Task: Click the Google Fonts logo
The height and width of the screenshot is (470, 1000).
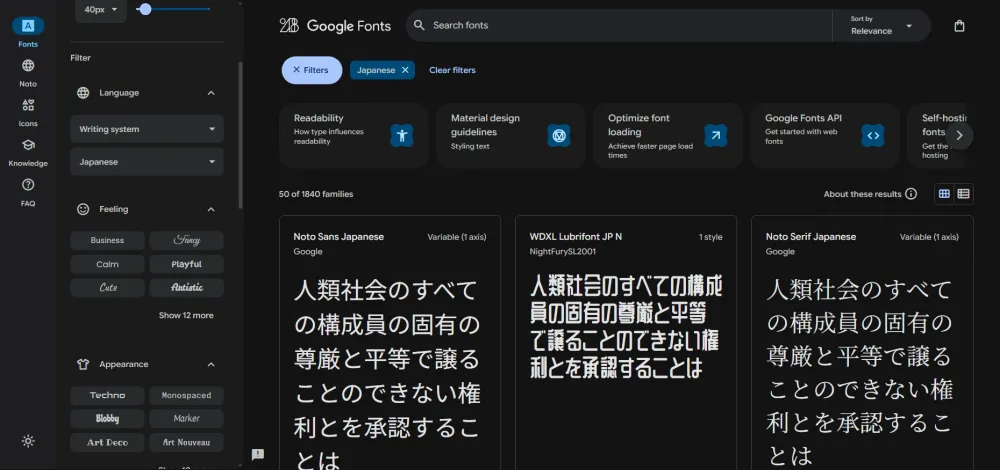Action: [x=335, y=26]
